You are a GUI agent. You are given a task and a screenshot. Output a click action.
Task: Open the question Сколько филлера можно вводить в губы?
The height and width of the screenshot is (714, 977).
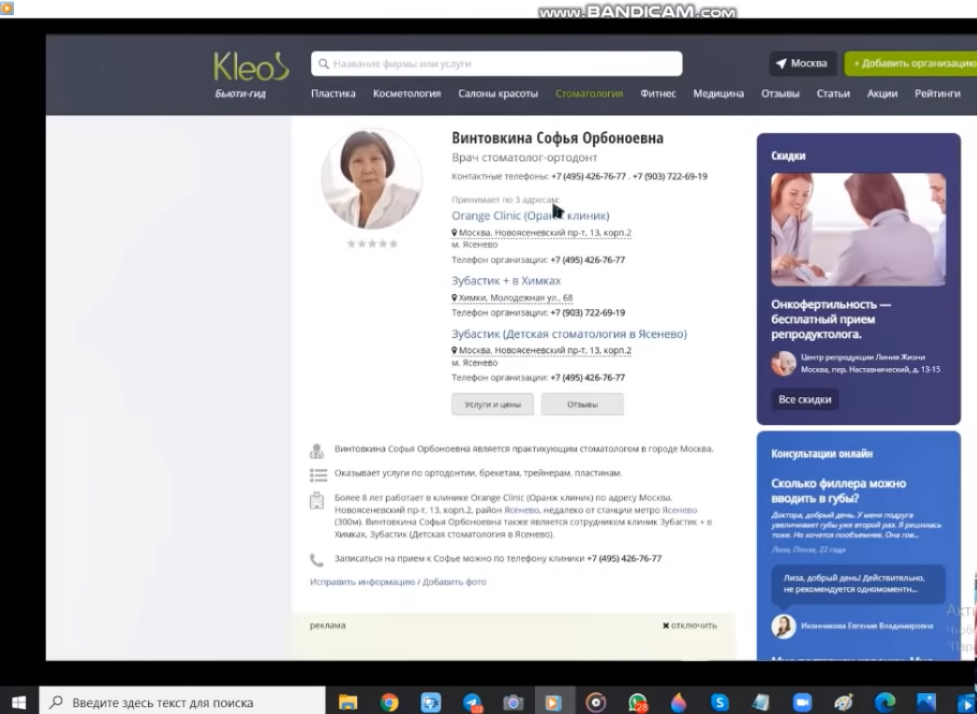click(x=838, y=491)
